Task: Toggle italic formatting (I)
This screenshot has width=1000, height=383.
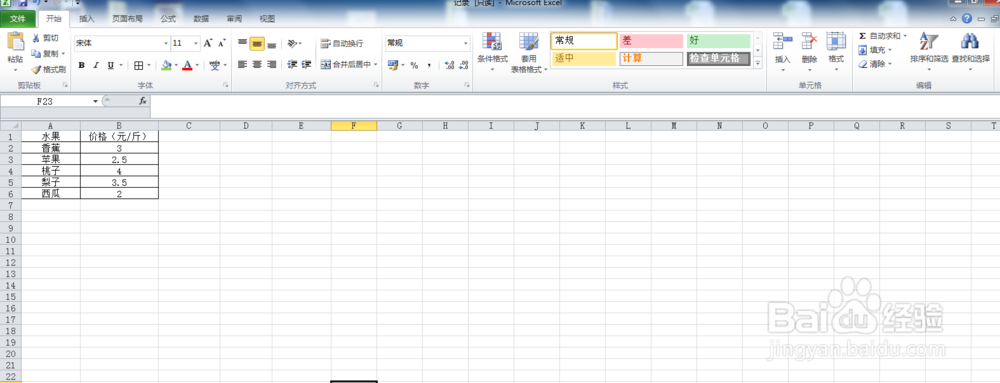Action: coord(96,65)
